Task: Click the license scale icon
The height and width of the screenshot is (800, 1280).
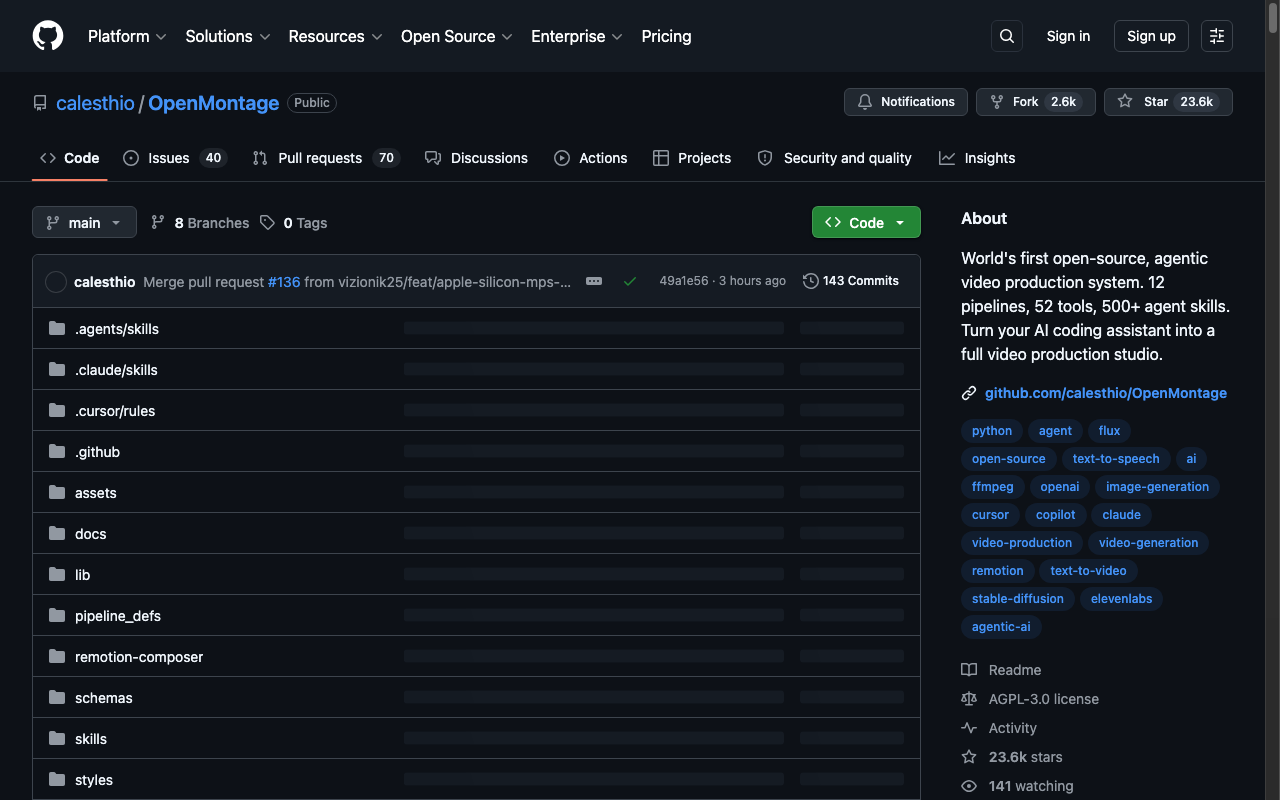Action: pyautogui.click(x=969, y=699)
